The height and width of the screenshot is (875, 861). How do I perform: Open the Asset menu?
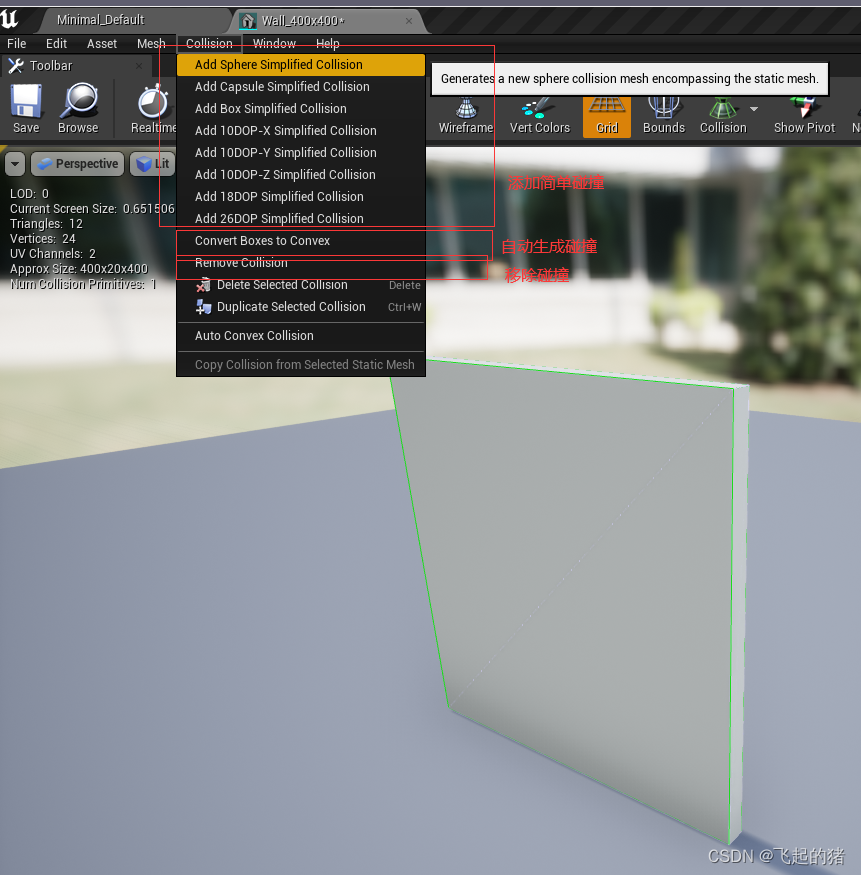102,44
